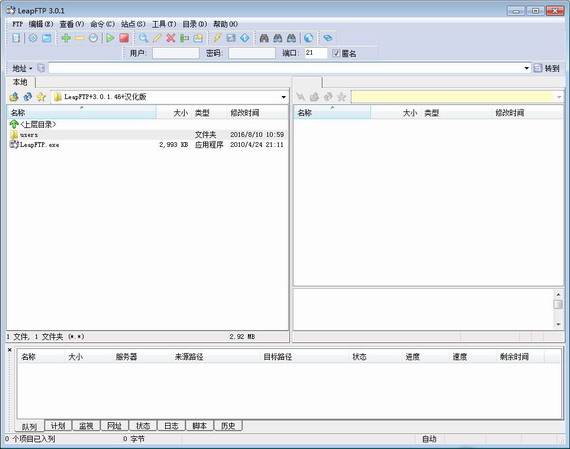Viewport: 570px width, 449px height.
Task: Switch to the 网址 tab
Action: (x=115, y=426)
